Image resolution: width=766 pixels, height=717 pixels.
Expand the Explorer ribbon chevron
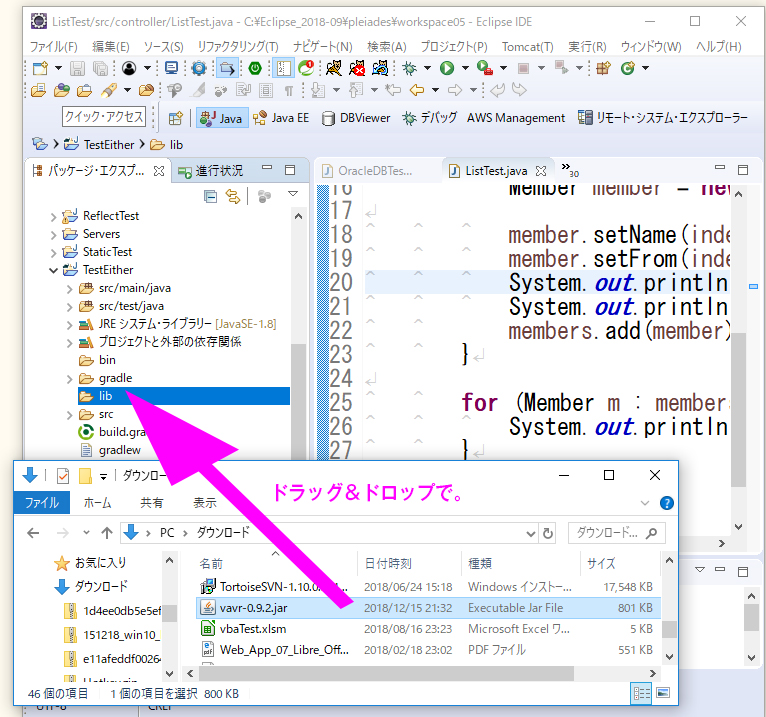(x=645, y=503)
